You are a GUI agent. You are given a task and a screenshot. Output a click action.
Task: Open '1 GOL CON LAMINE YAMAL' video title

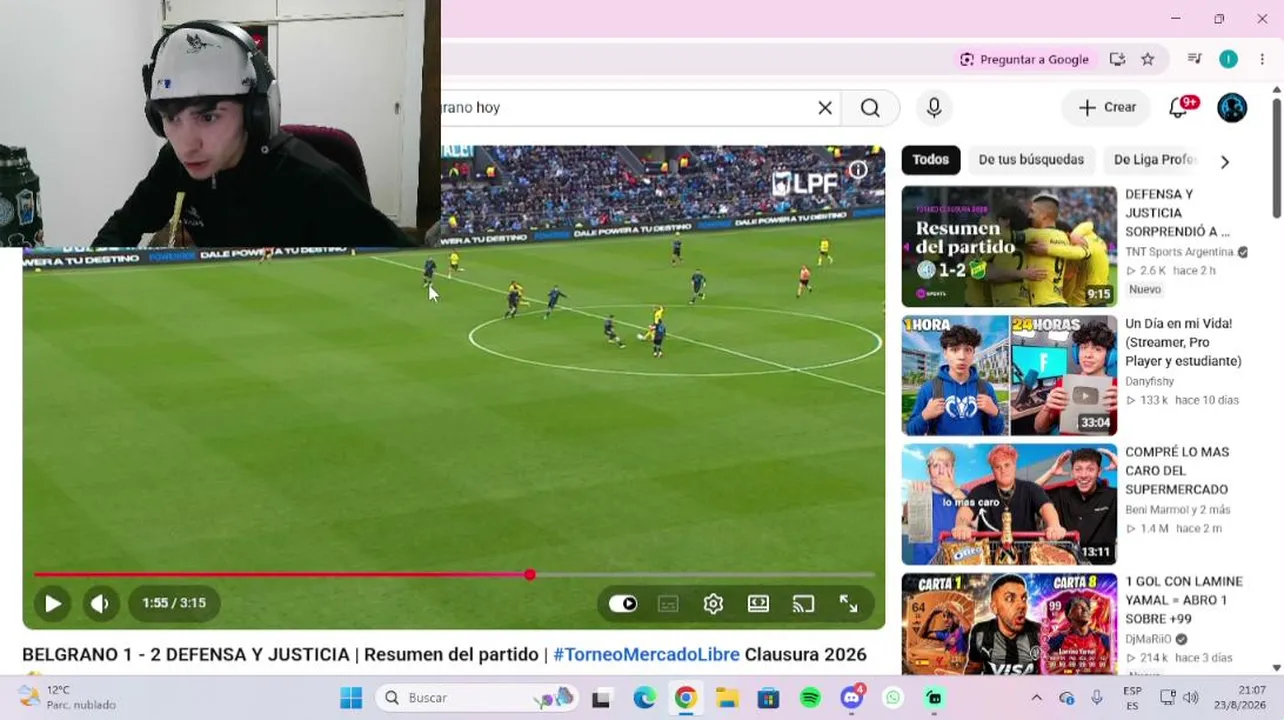[x=1184, y=600]
